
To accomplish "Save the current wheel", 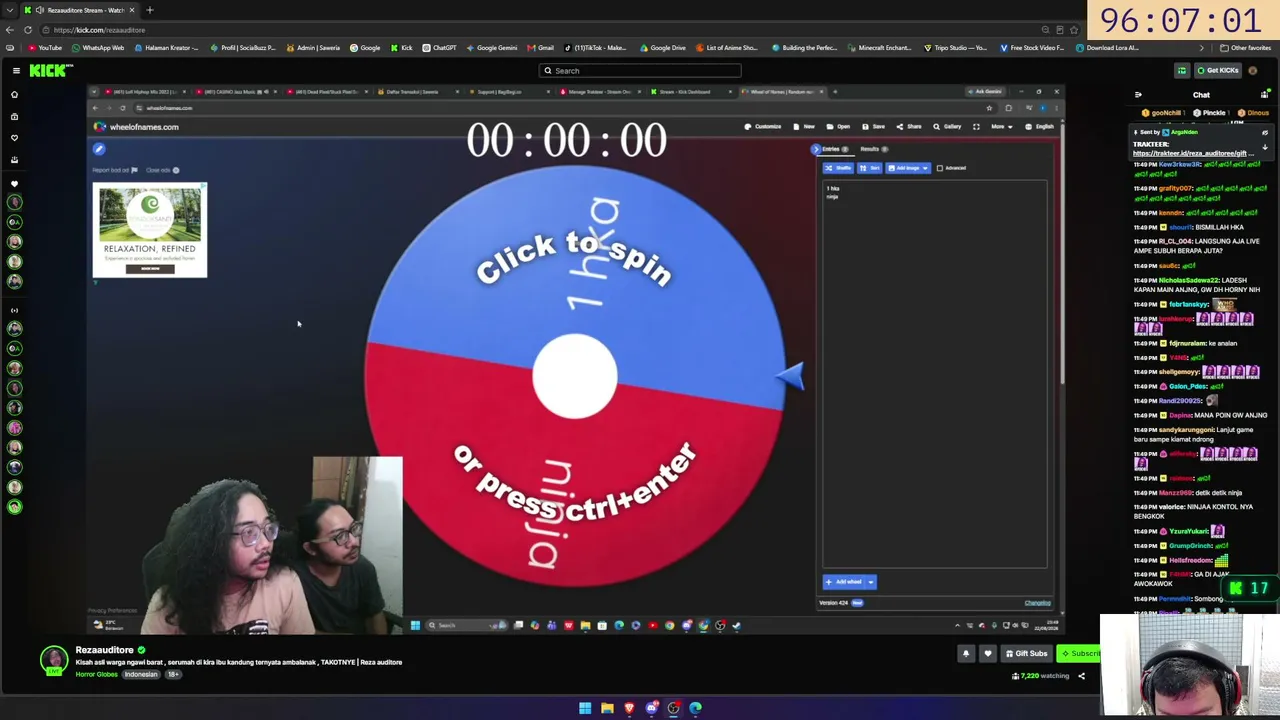I will [874, 127].
